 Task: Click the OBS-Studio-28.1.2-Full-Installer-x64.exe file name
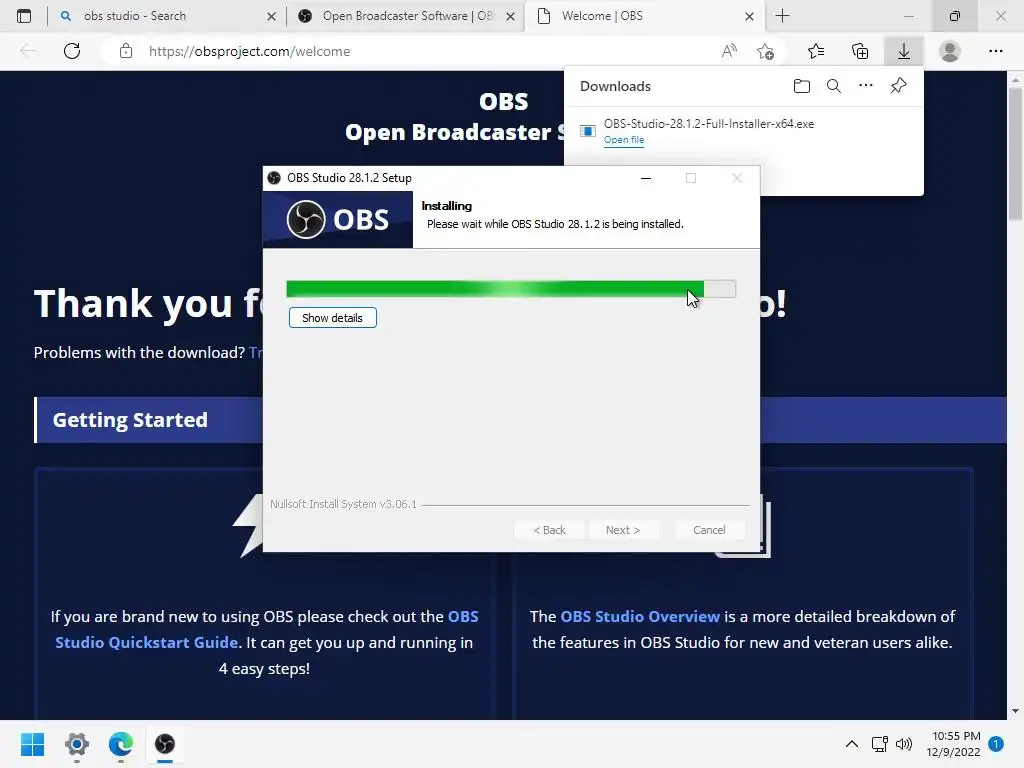[709, 123]
